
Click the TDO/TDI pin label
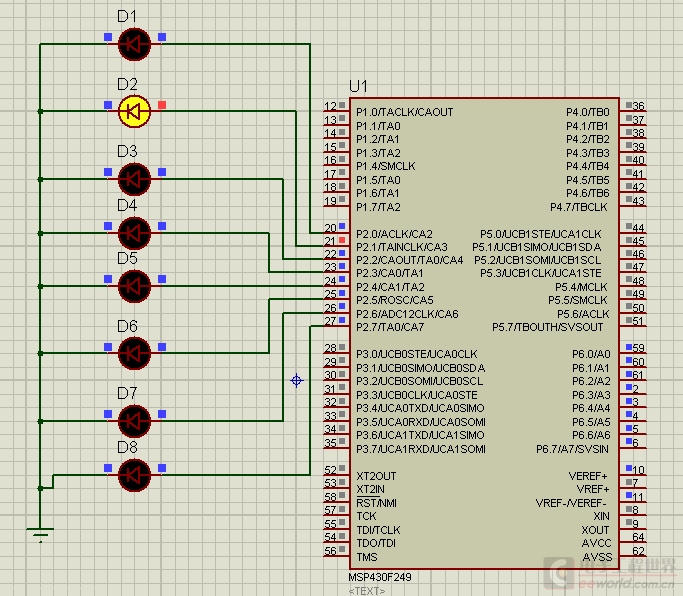pyautogui.click(x=376, y=543)
